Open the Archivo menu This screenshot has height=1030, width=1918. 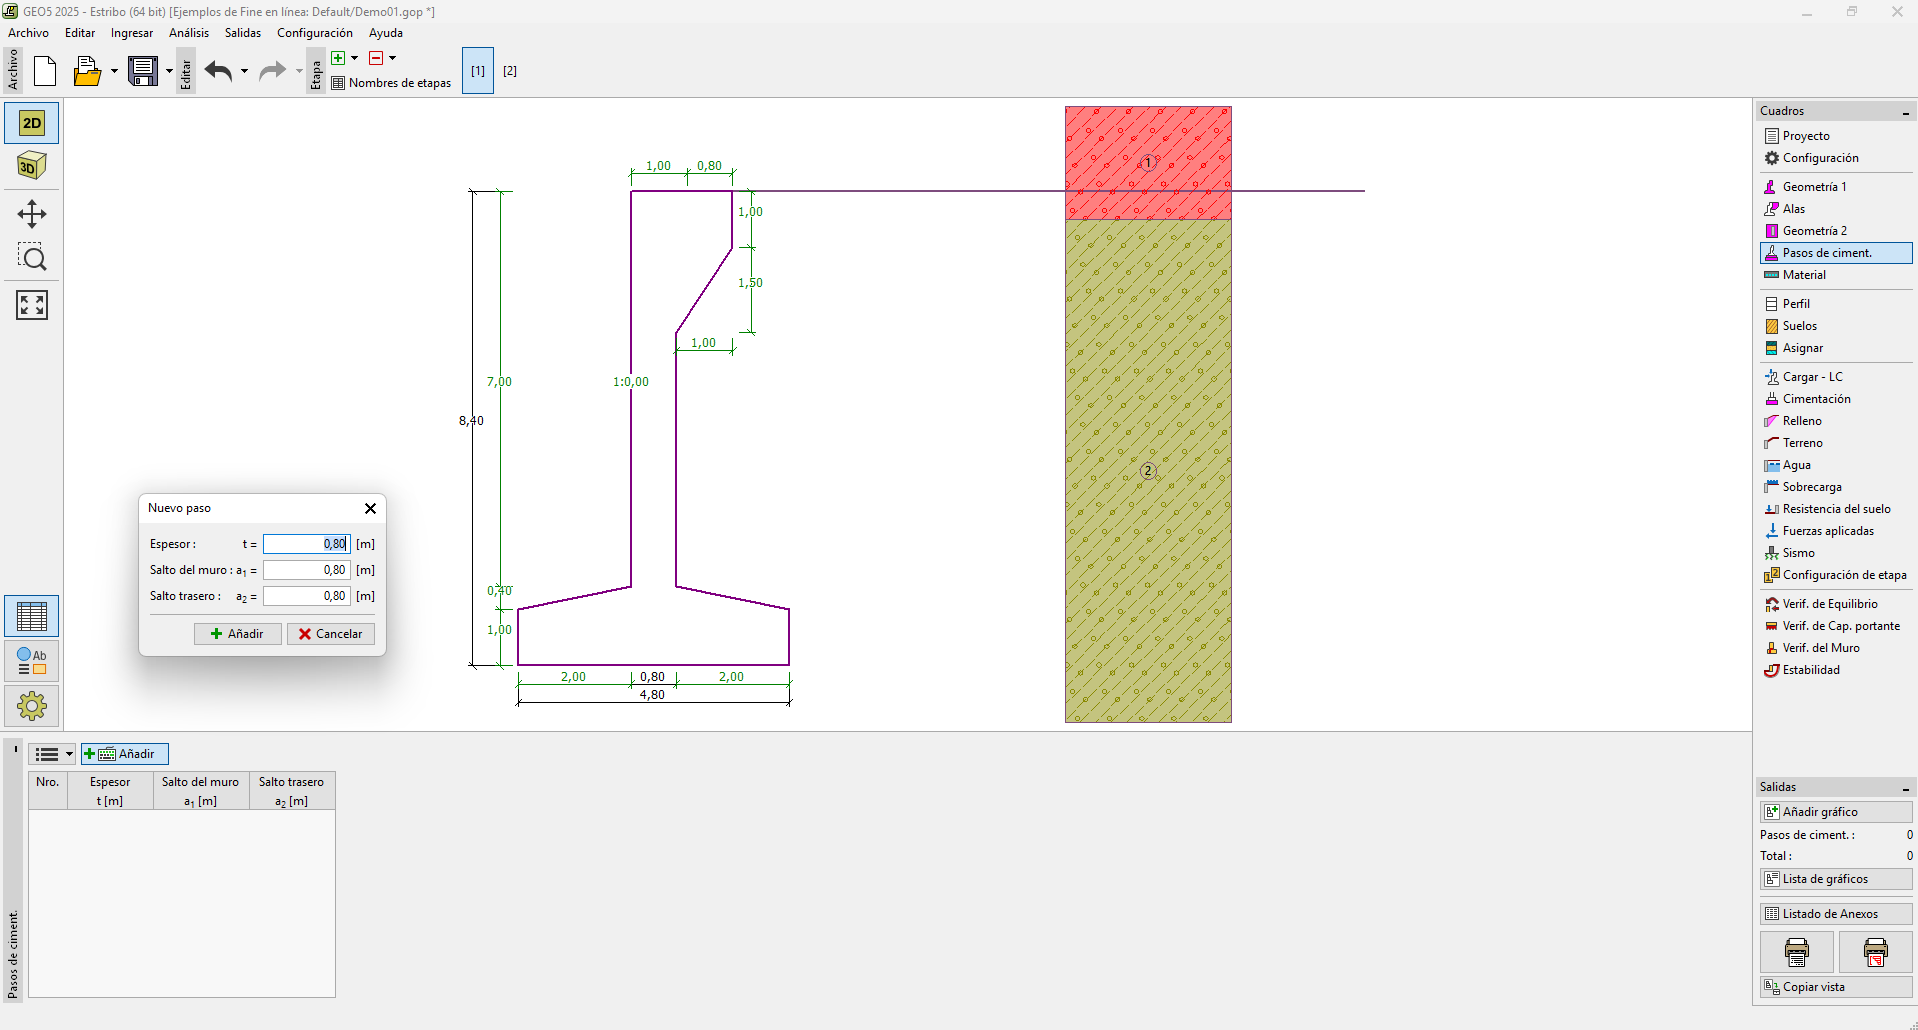[x=28, y=33]
